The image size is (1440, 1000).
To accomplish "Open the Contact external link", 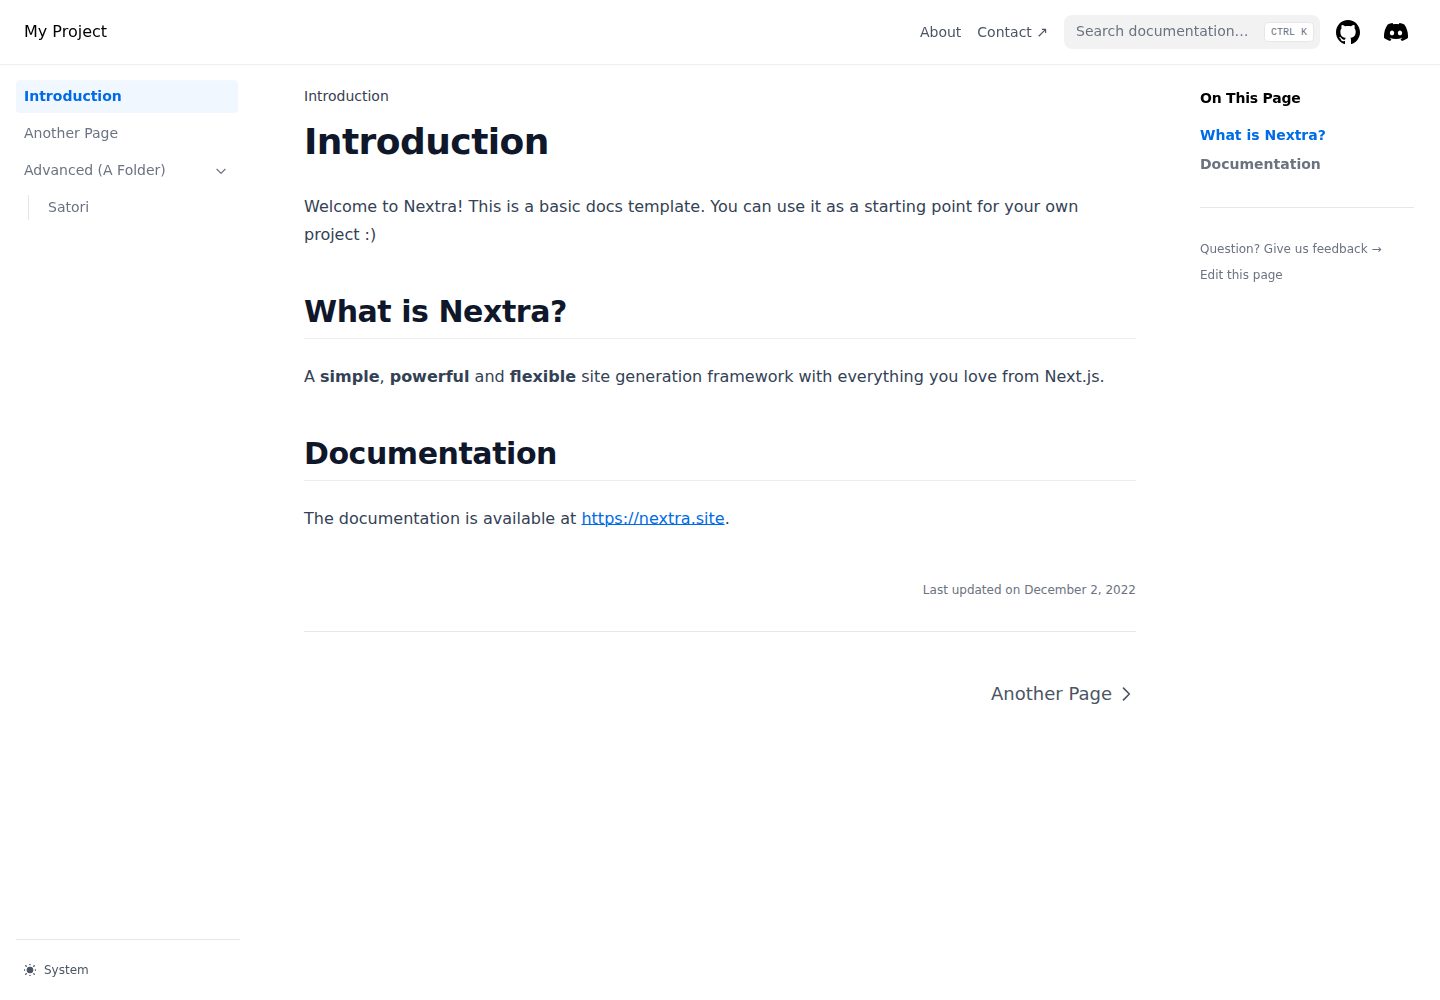I will coord(1012,32).
